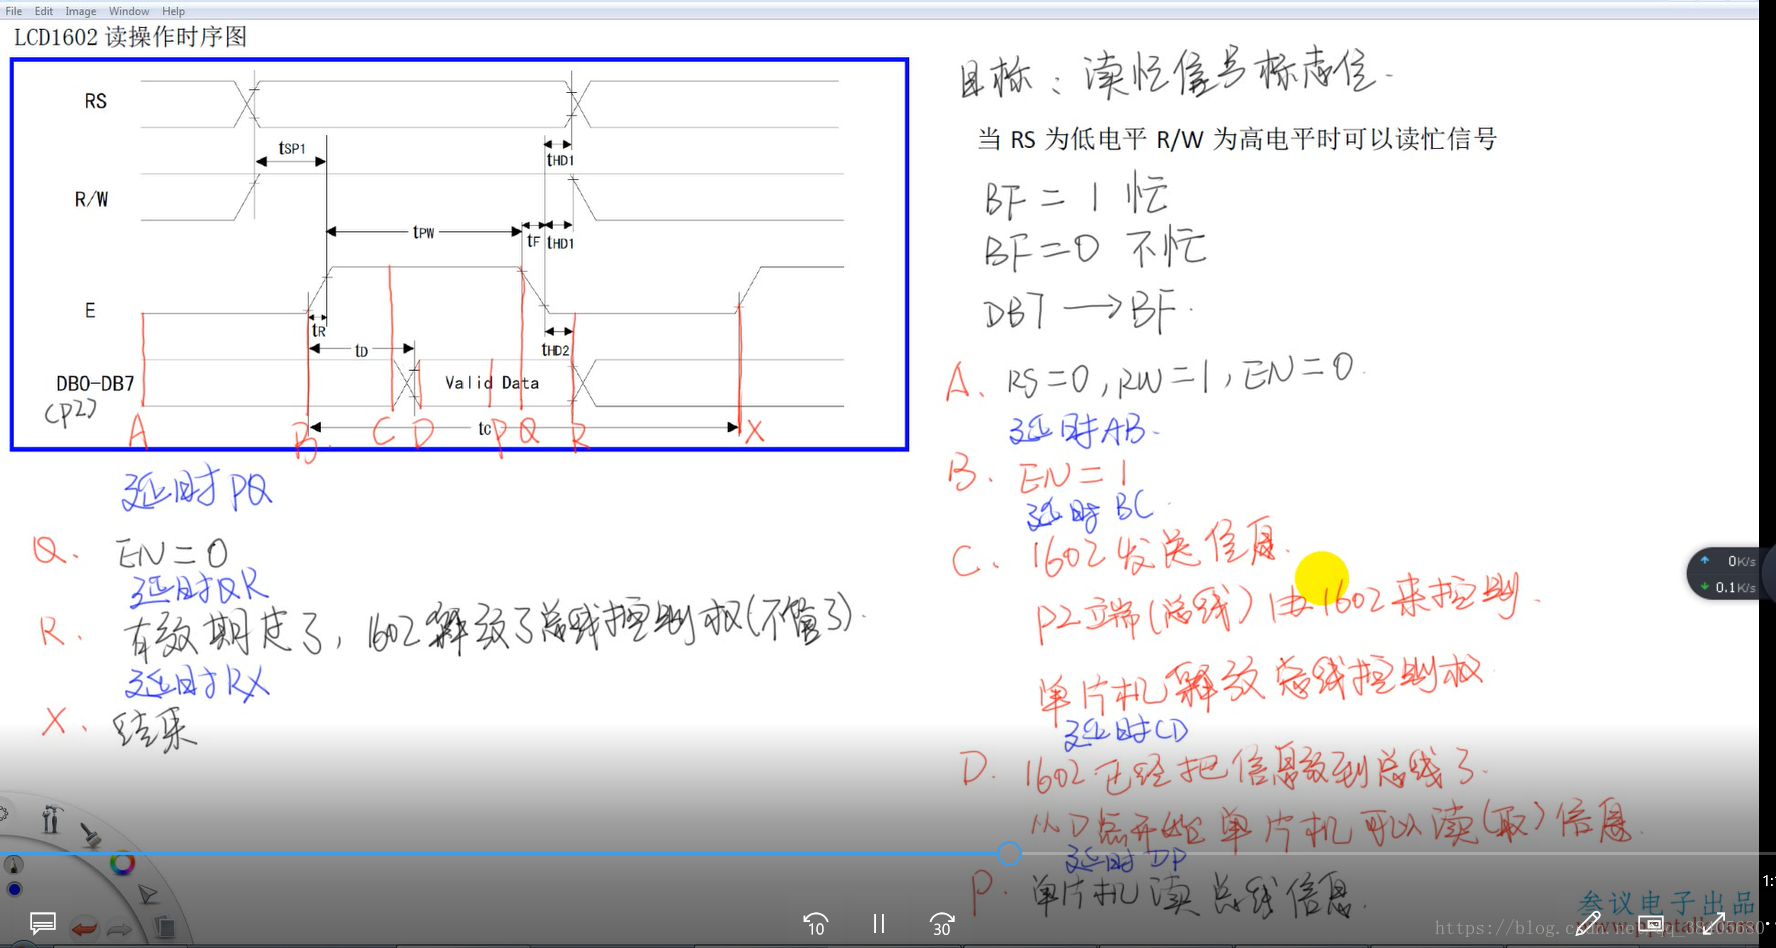The width and height of the screenshot is (1776, 948).
Task: Click the red undo arrow
Action: pos(84,928)
